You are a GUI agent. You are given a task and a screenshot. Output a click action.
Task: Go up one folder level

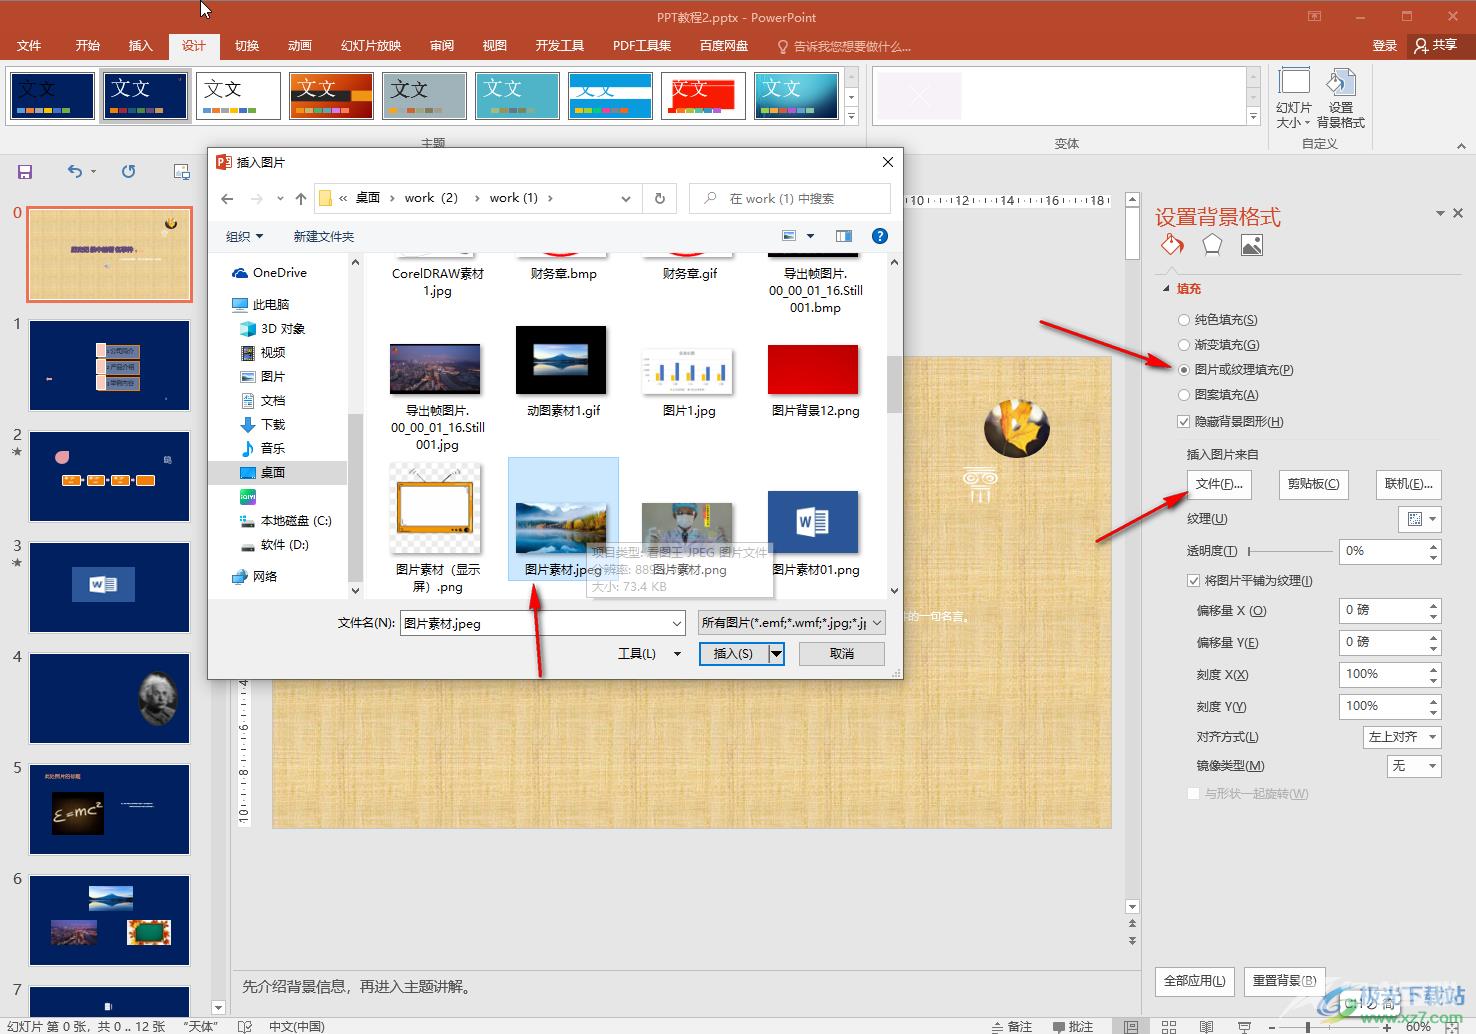(301, 198)
